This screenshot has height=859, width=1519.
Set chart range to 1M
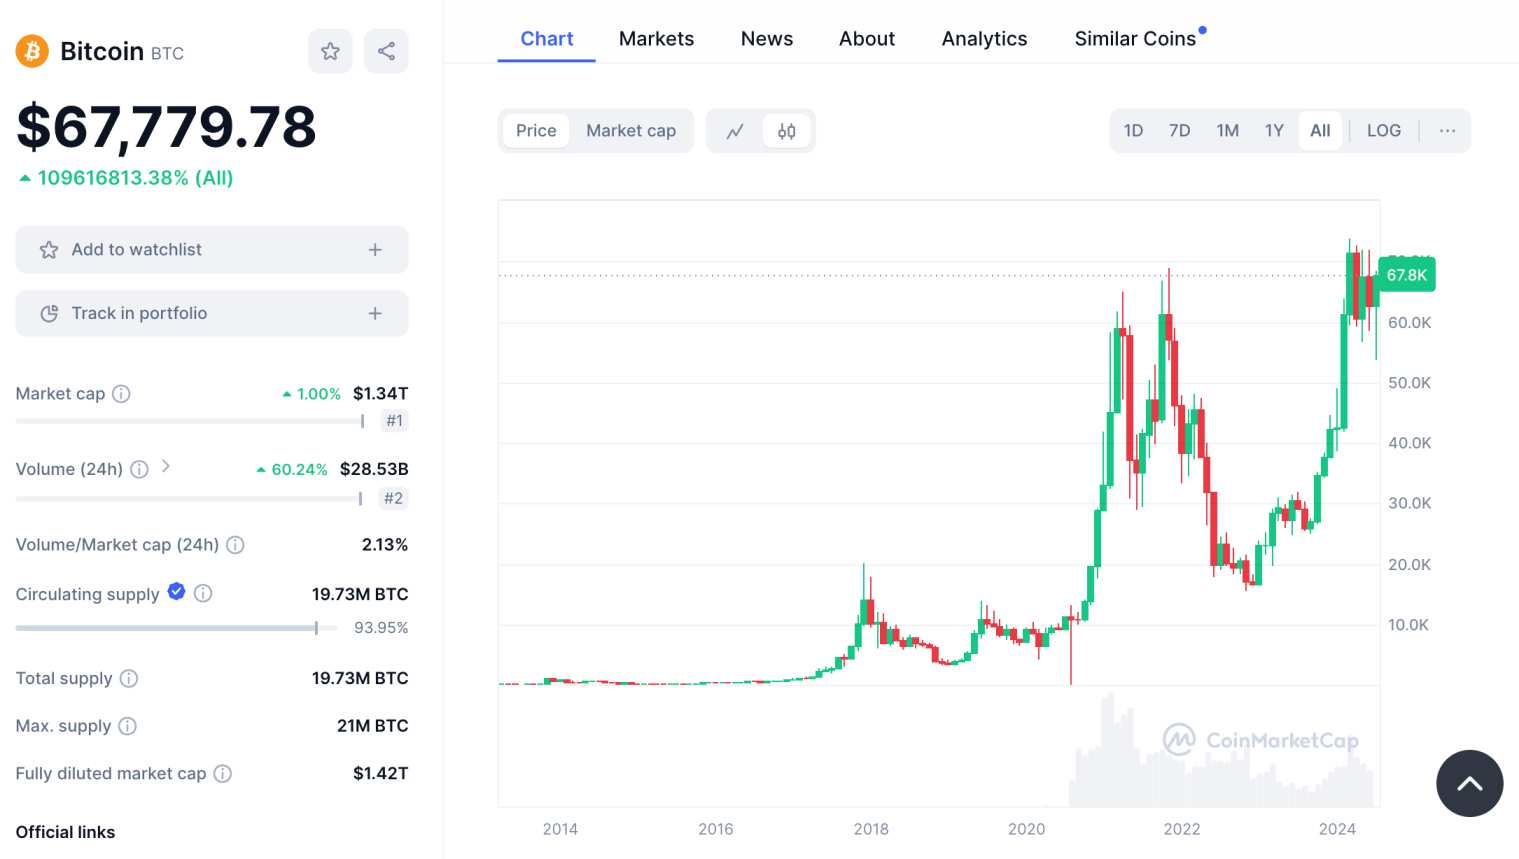pos(1228,131)
